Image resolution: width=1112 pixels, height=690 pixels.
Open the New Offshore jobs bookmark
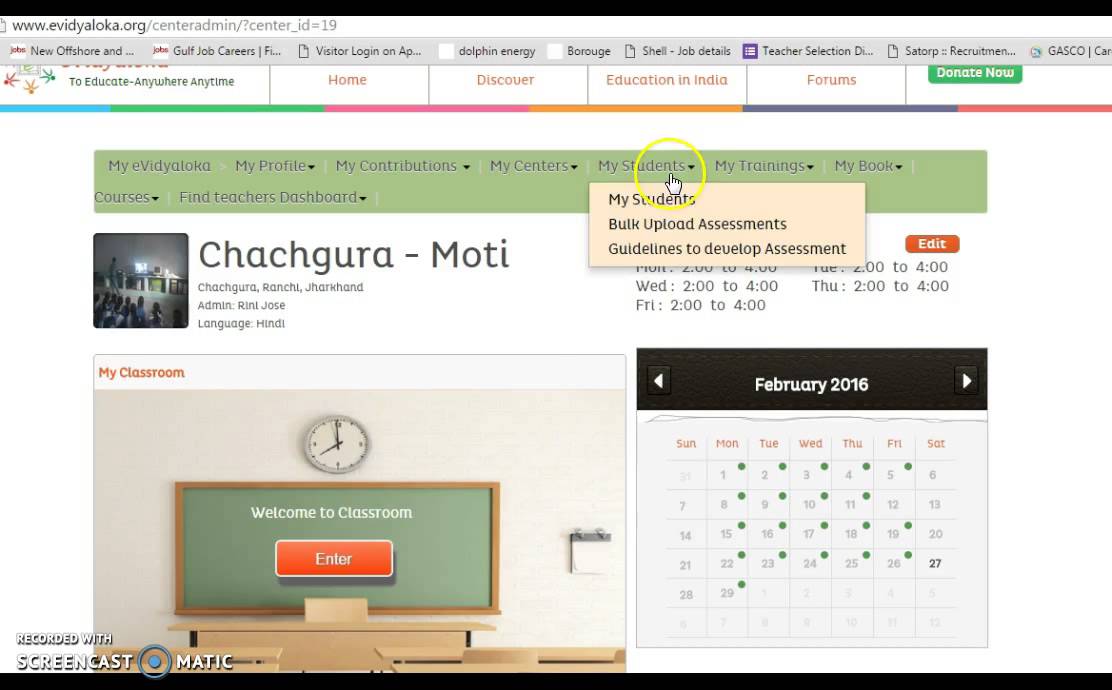tap(72, 51)
